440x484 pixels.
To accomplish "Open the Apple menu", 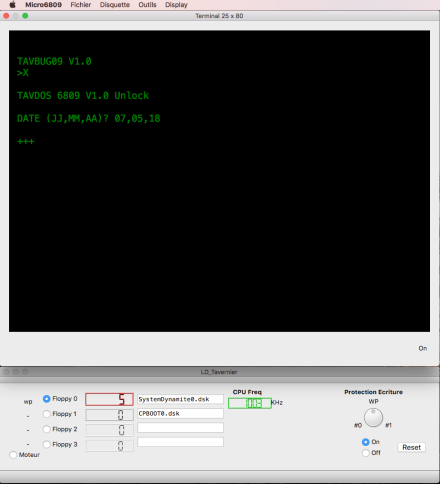I will (12, 5).
